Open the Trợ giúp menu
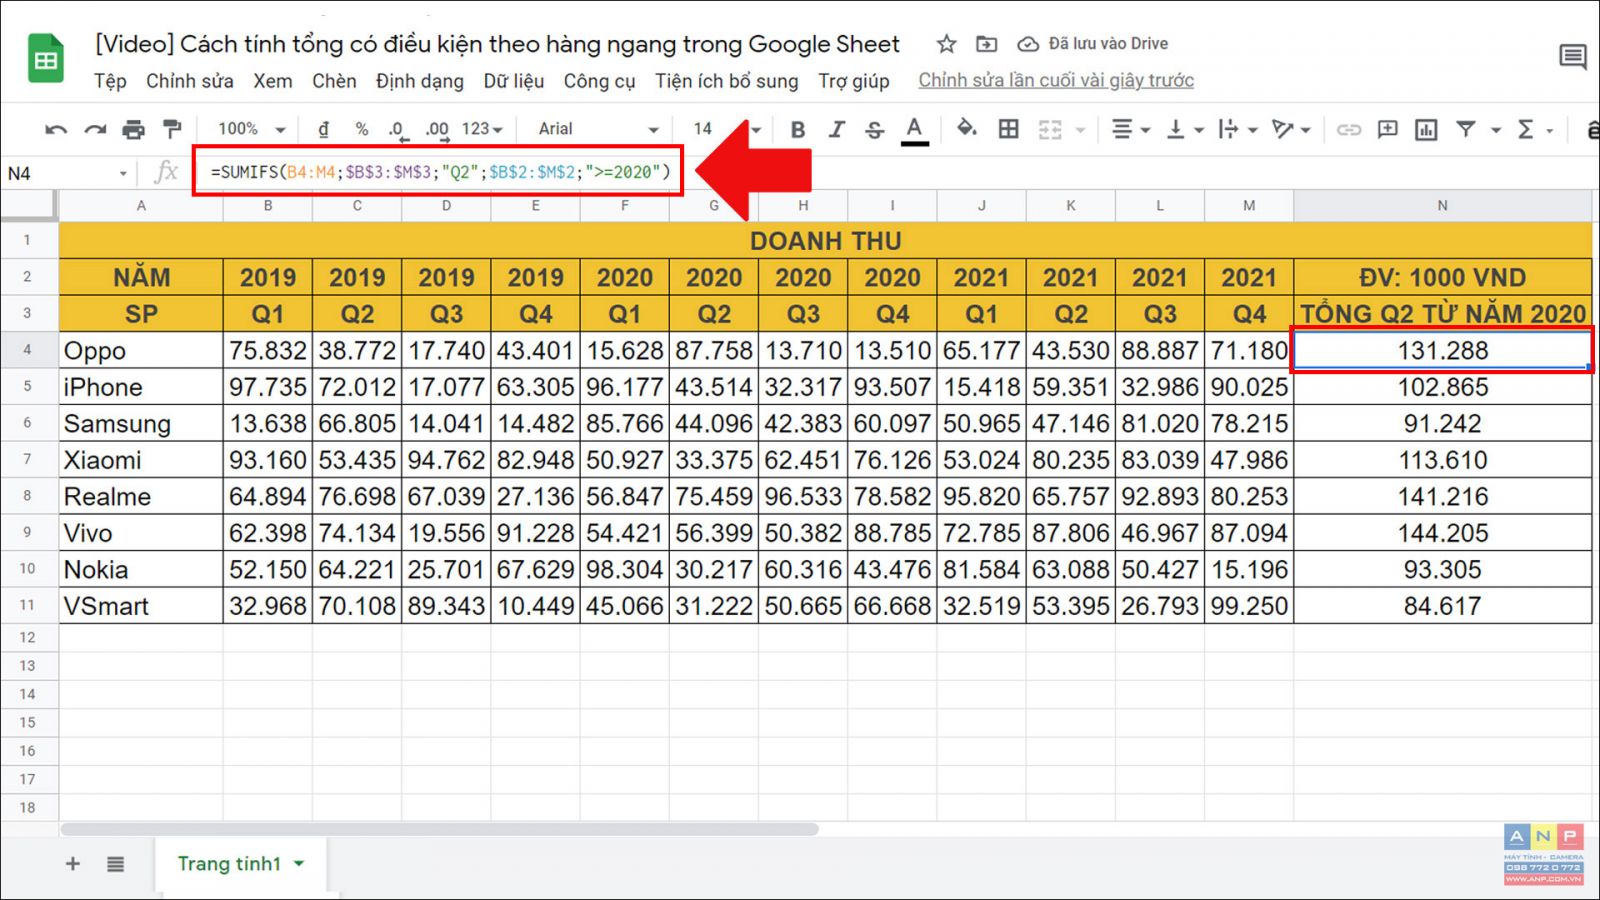 tap(853, 81)
